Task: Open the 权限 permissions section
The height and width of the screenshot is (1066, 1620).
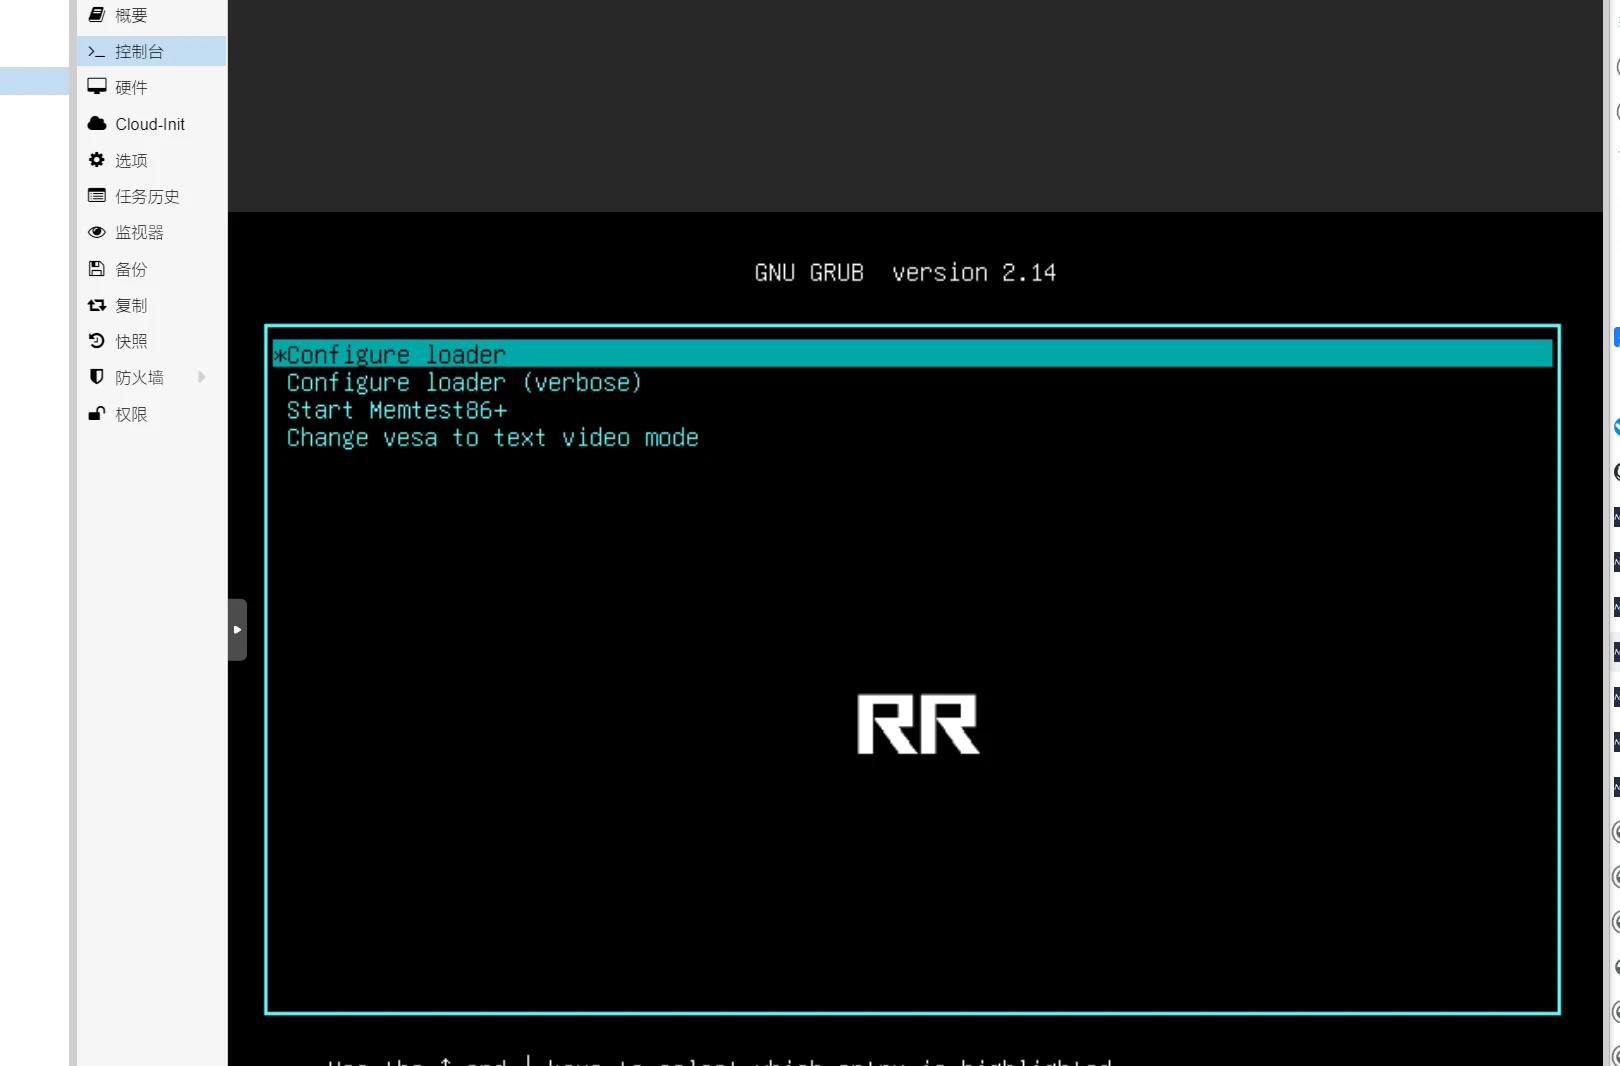Action: click(x=131, y=414)
